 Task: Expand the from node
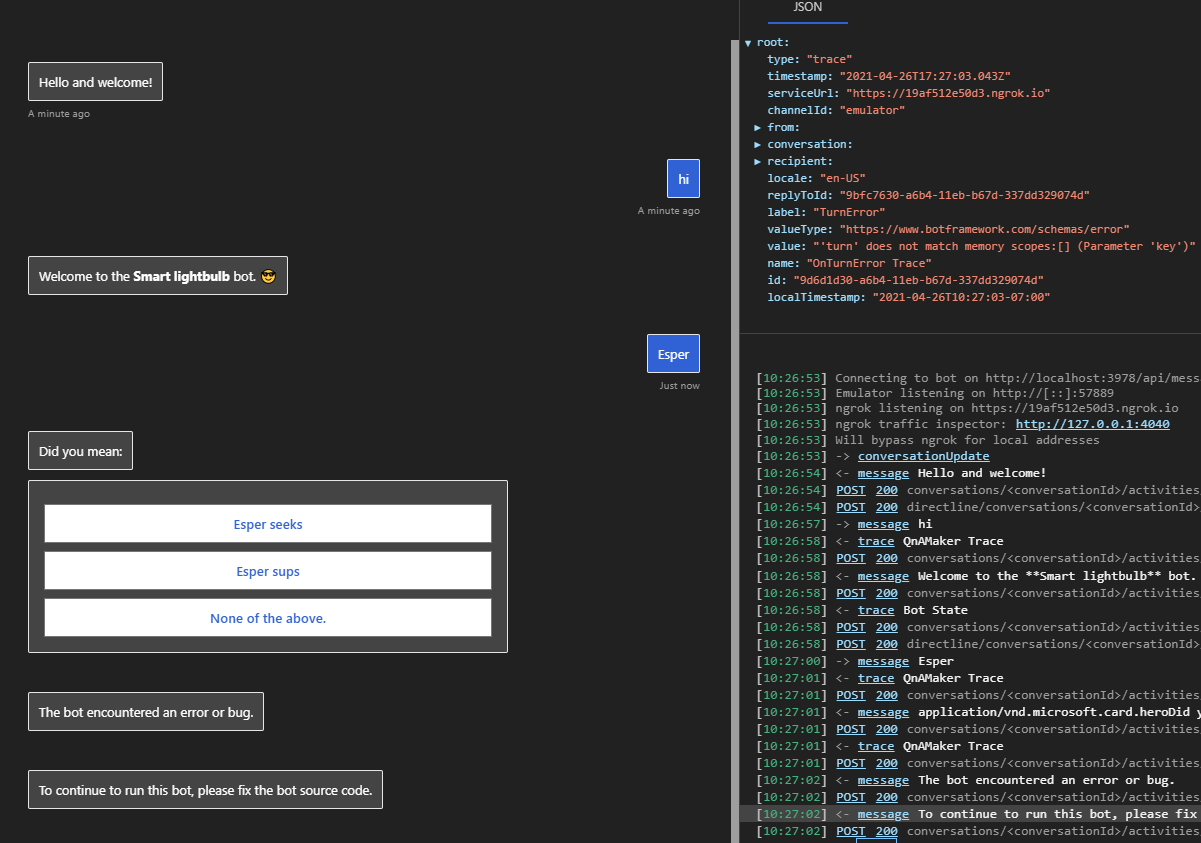click(757, 126)
